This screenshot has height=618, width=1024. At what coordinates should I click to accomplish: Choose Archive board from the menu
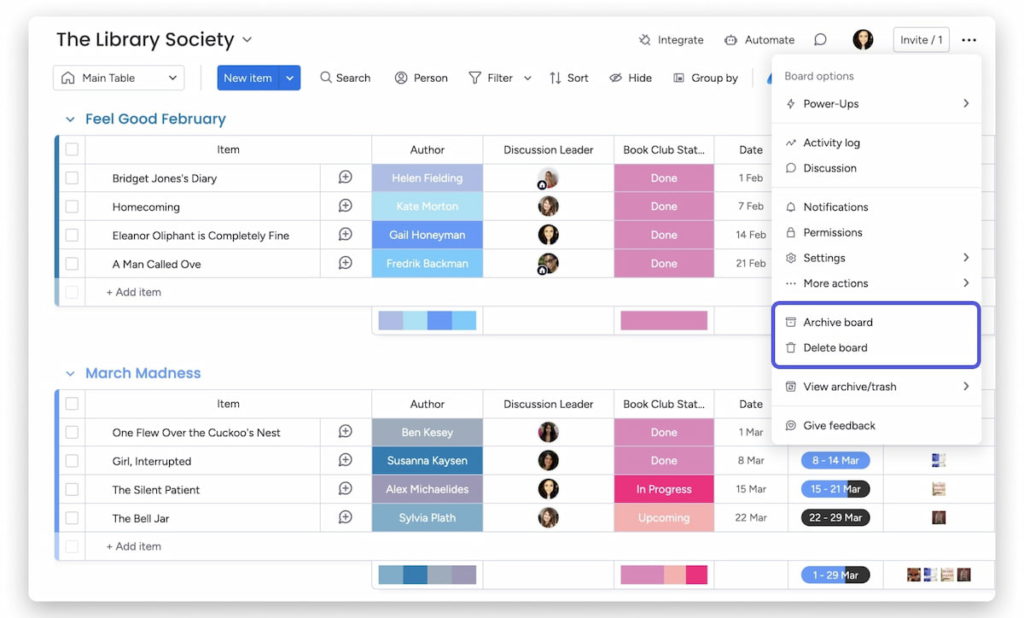[840, 322]
